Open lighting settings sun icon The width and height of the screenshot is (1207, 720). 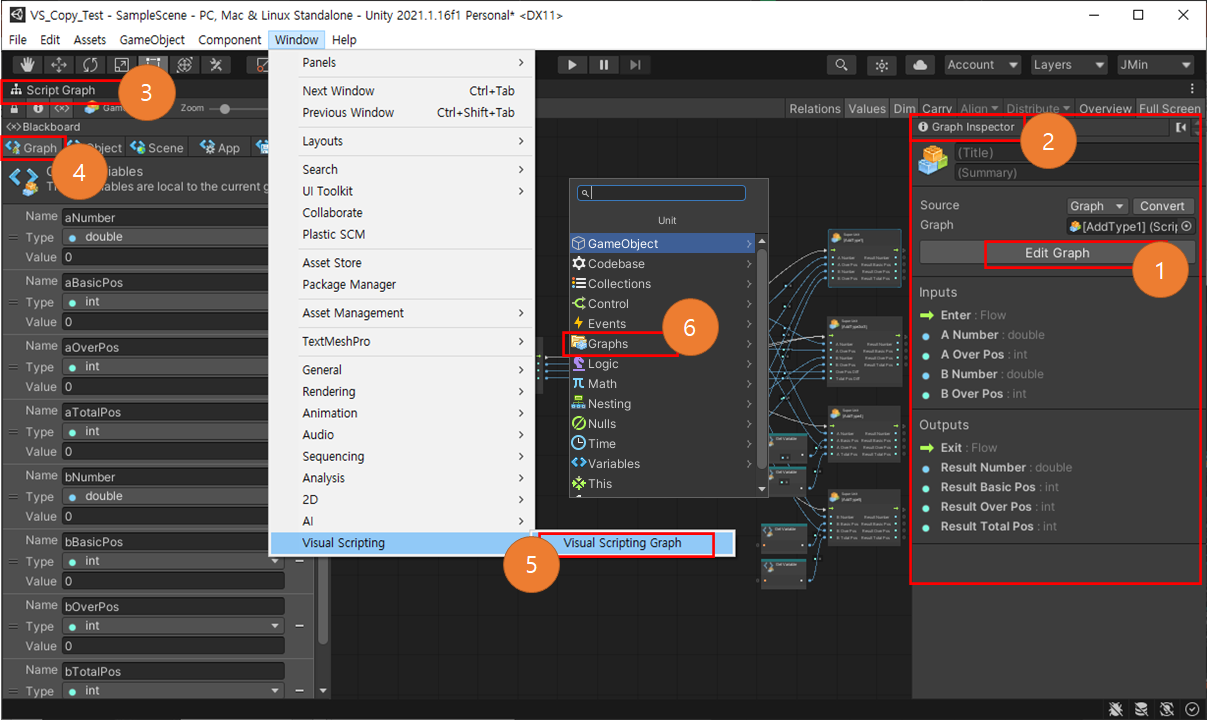point(881,65)
